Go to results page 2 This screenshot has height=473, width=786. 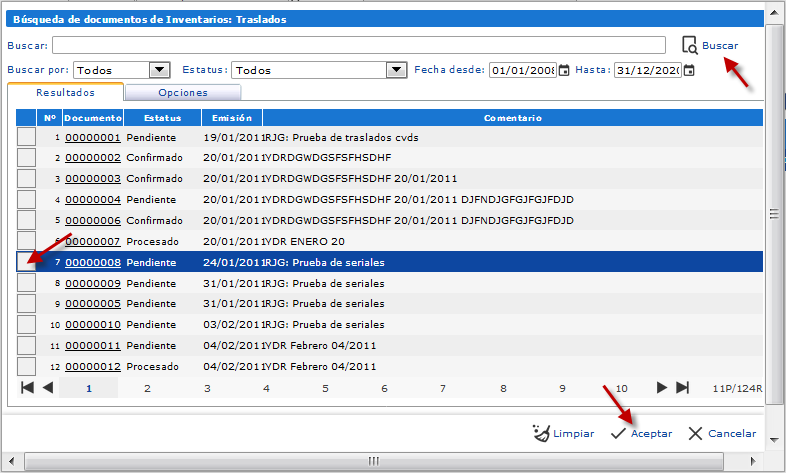click(147, 388)
